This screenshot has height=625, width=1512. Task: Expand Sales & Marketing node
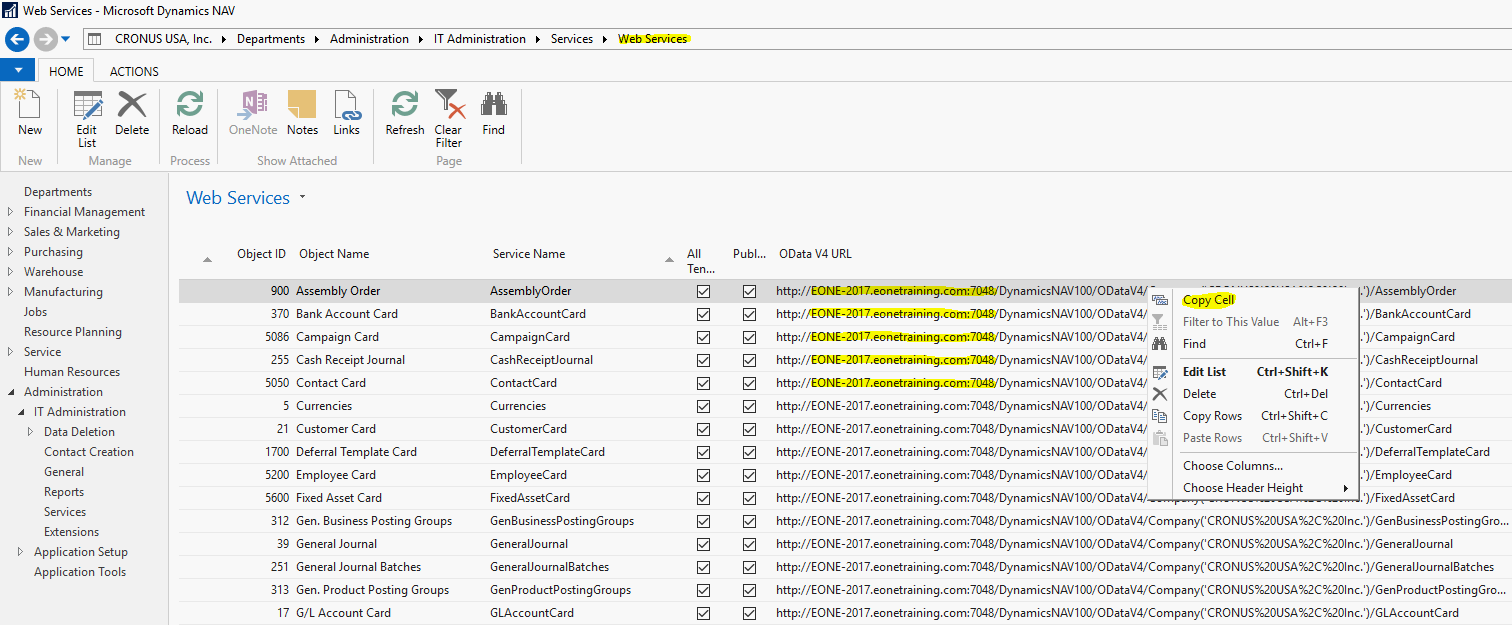(10, 232)
